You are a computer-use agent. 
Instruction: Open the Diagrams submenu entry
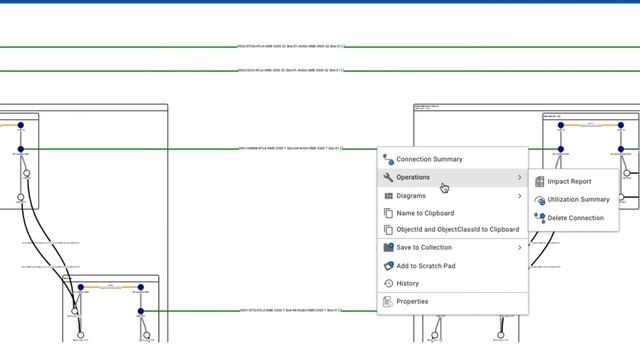[x=453, y=196]
